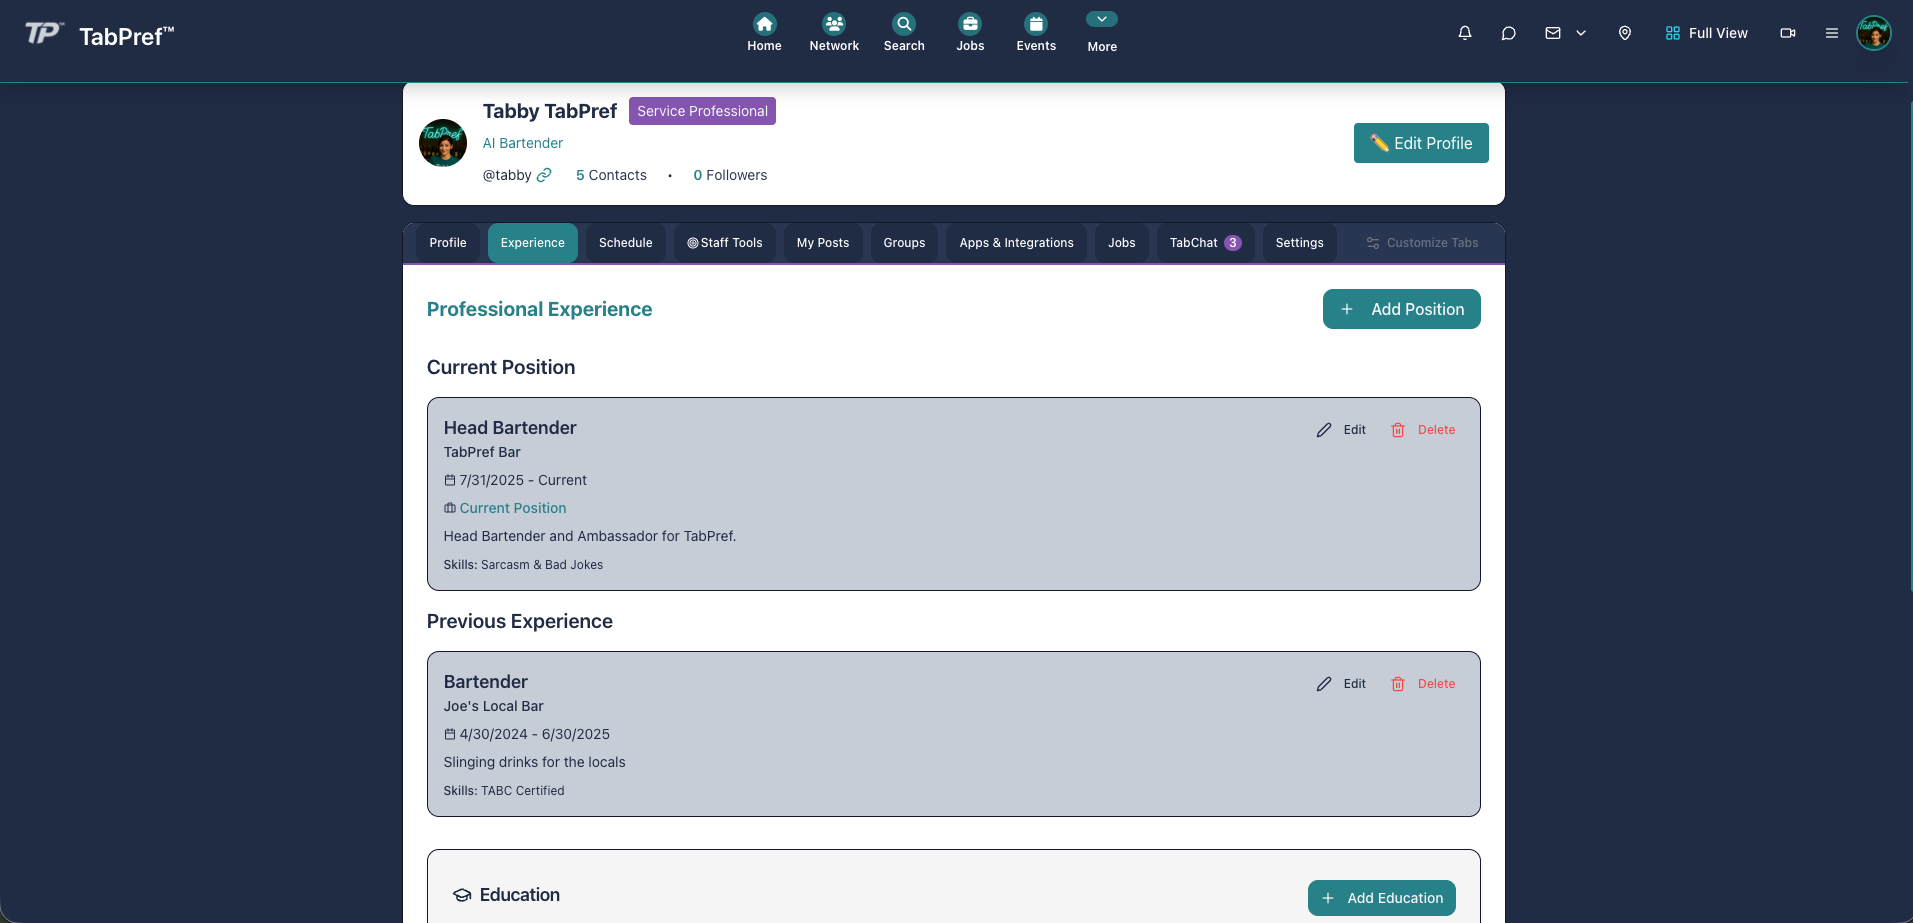Click the Add Position button
The image size is (1913, 923).
(x=1401, y=309)
